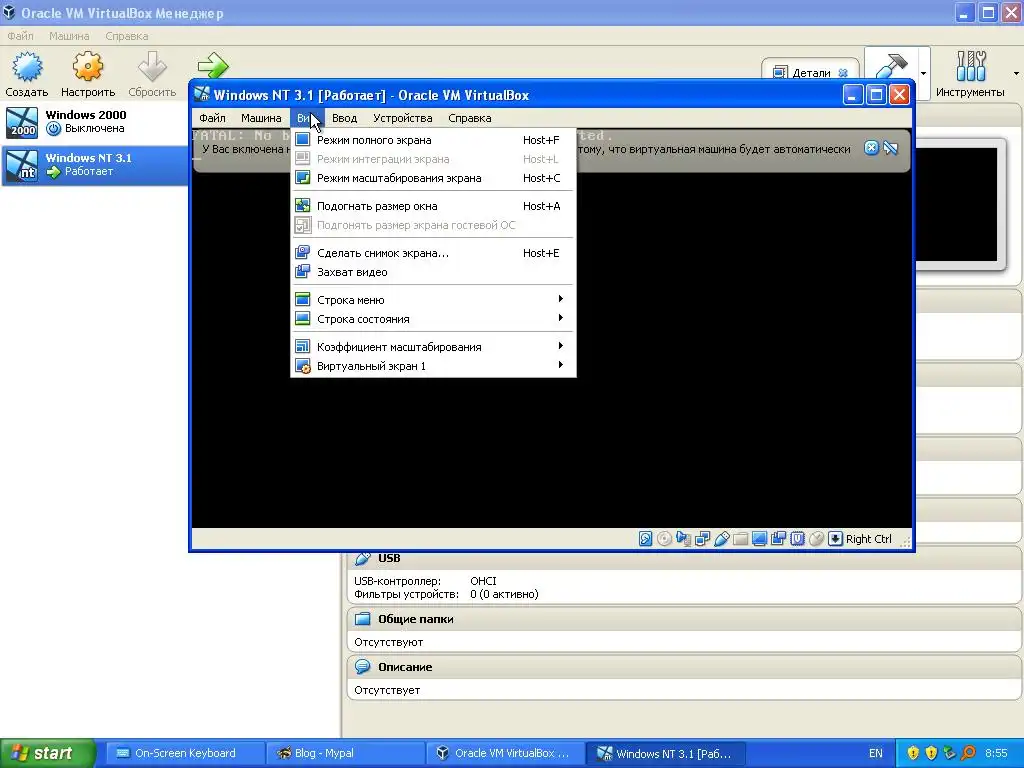Open dropdown arrow beside Инструменты
Image resolution: width=1024 pixels, height=768 pixels.
(x=1016, y=73)
